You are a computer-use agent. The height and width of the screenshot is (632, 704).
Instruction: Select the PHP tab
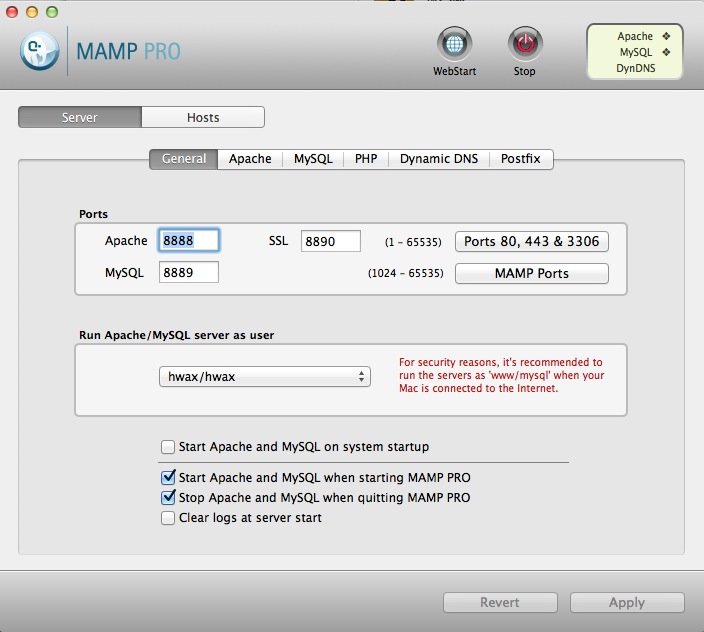point(366,159)
